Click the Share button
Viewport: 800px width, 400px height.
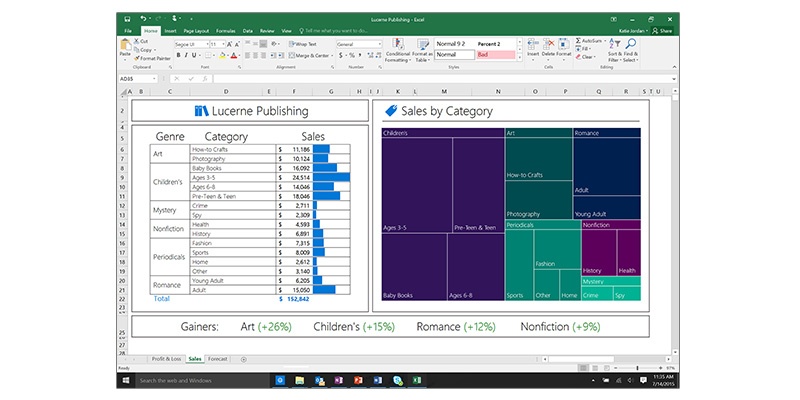[662, 31]
